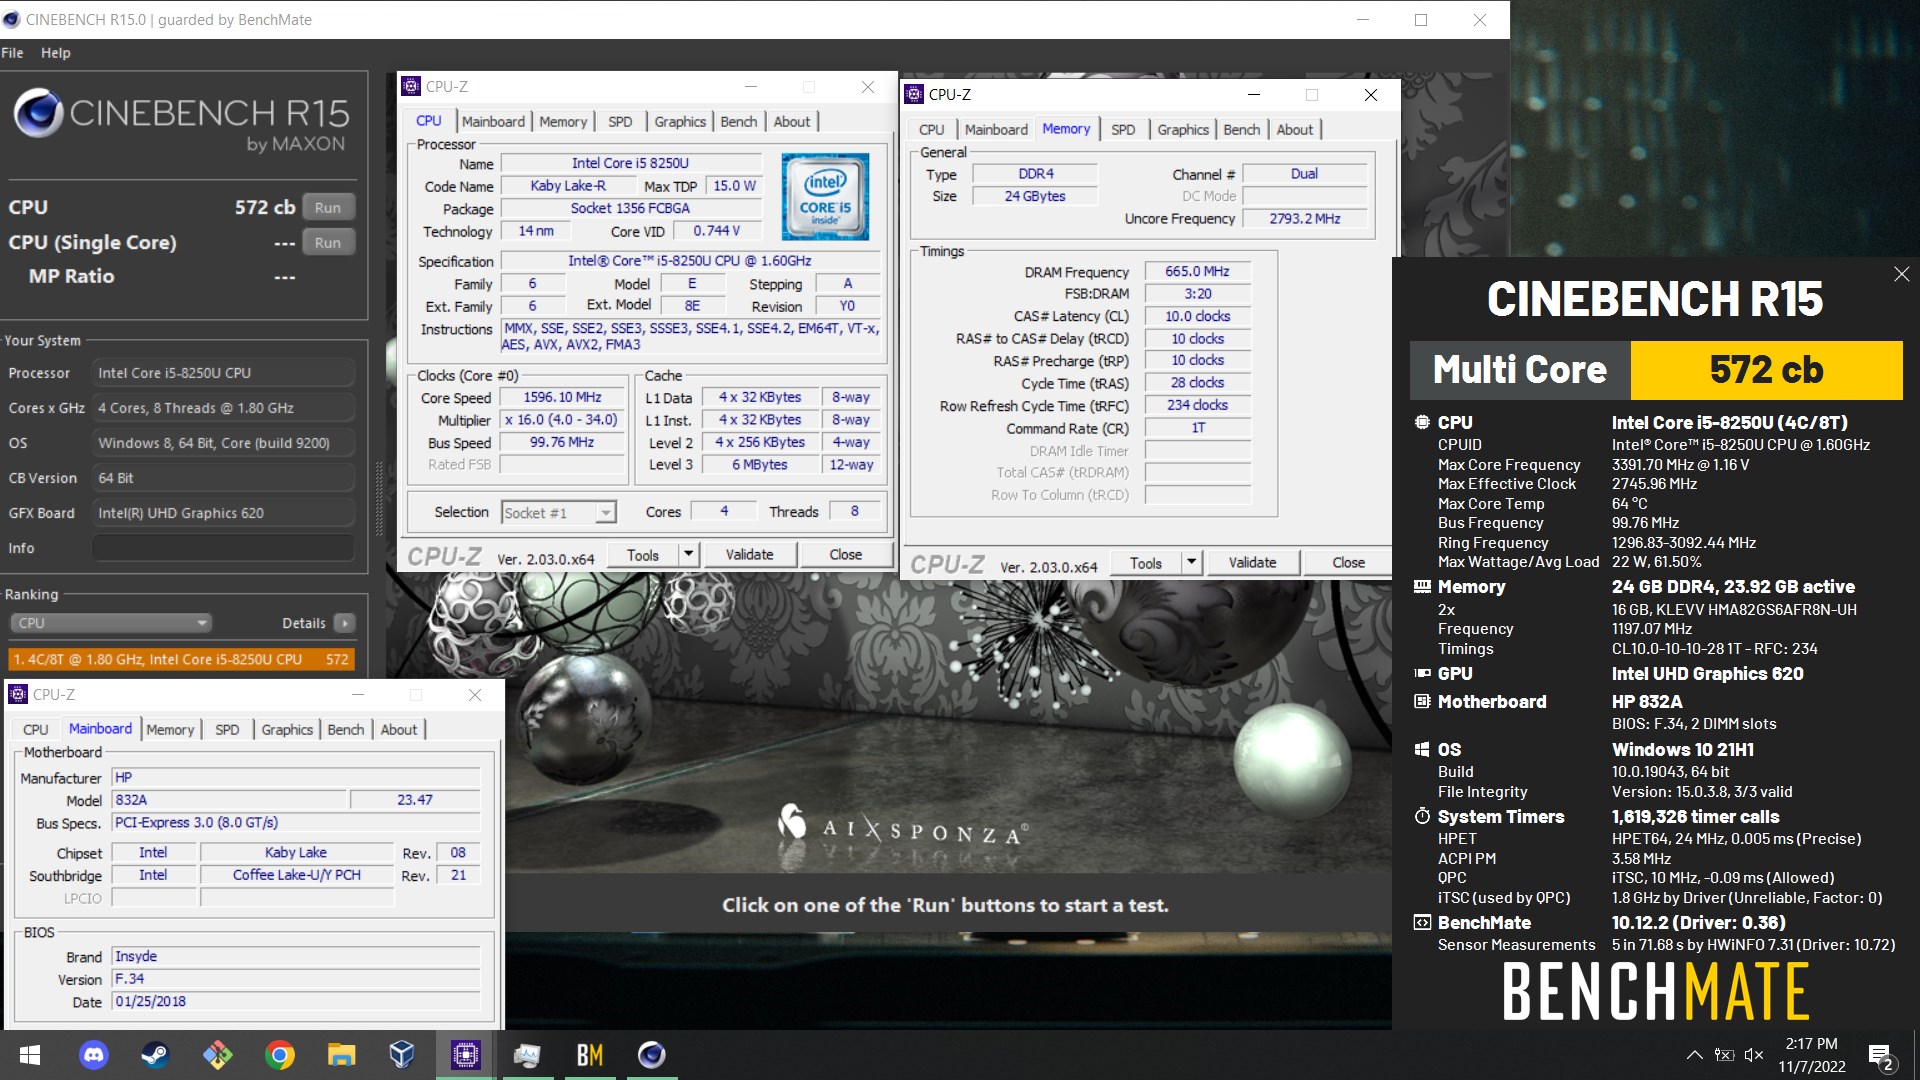Expand Tools dropdown arrow in Memory CPU-Z window
Viewport: 1920px width, 1080px height.
pos(1191,563)
